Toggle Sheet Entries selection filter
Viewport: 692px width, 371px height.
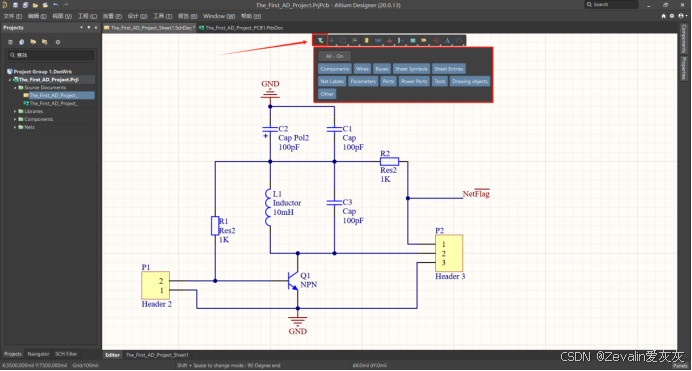coord(449,69)
